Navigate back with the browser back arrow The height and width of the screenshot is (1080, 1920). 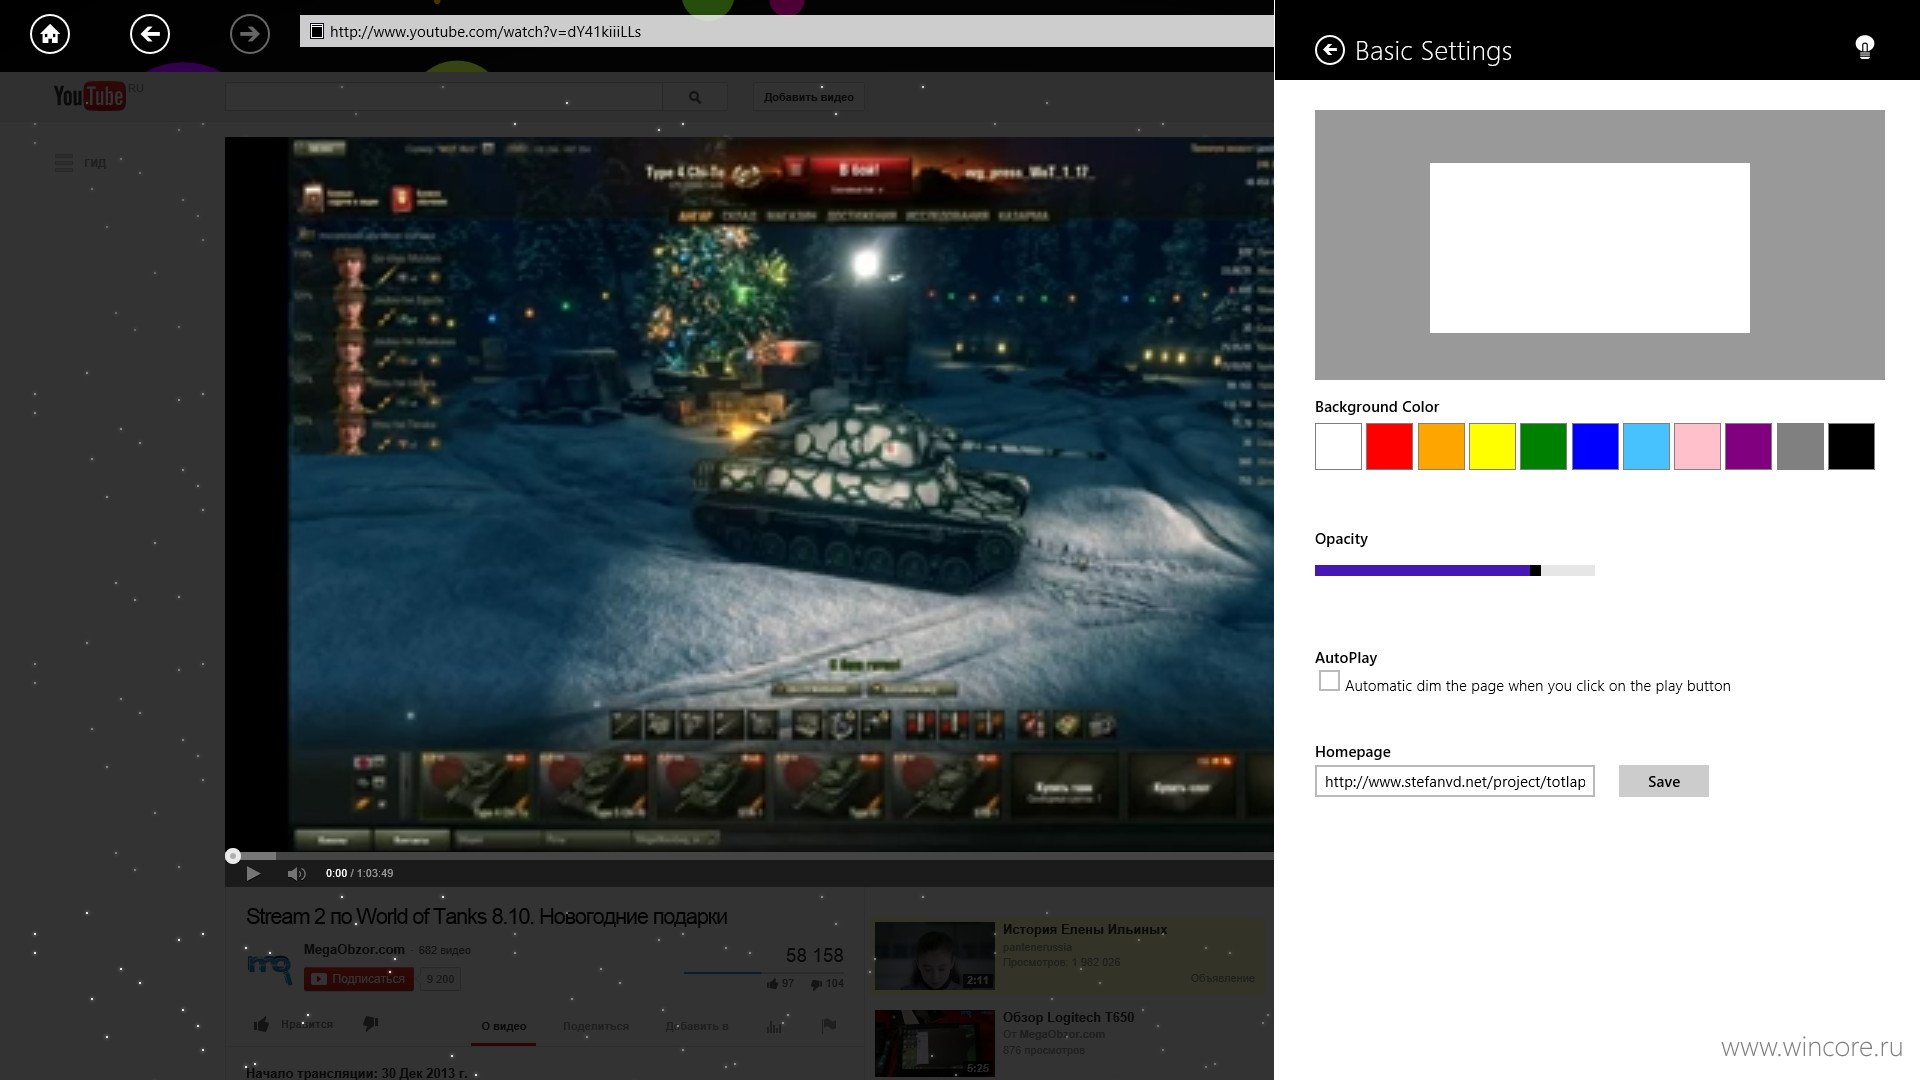tap(150, 34)
